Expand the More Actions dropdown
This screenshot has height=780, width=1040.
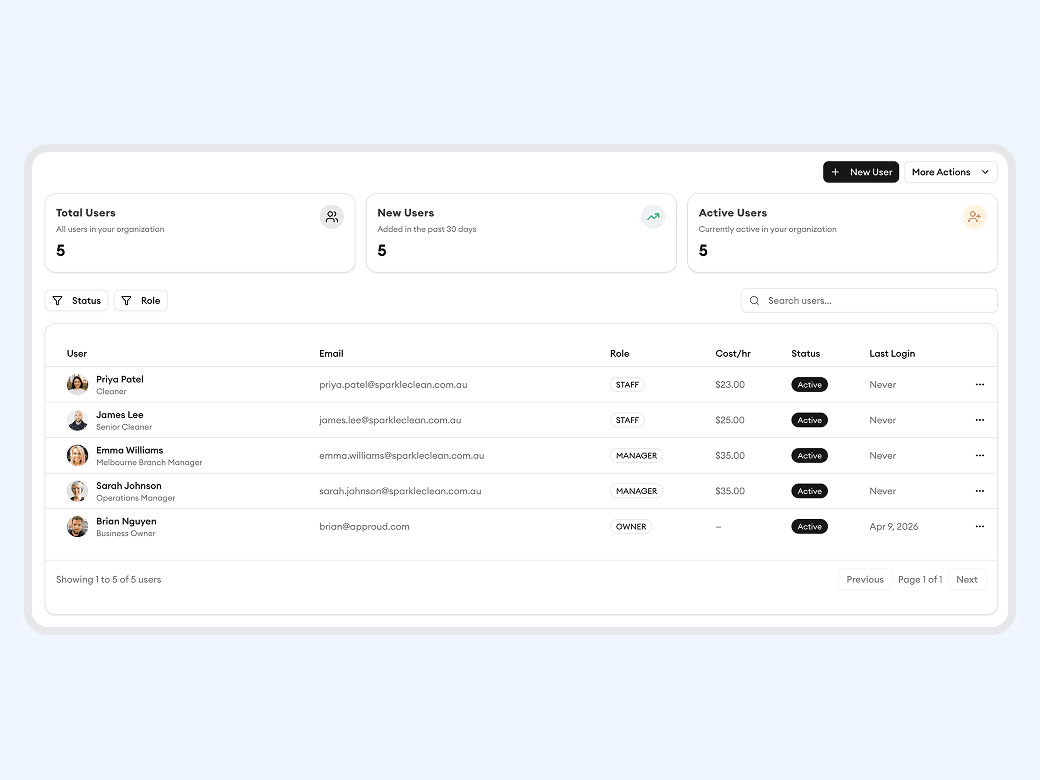click(950, 172)
